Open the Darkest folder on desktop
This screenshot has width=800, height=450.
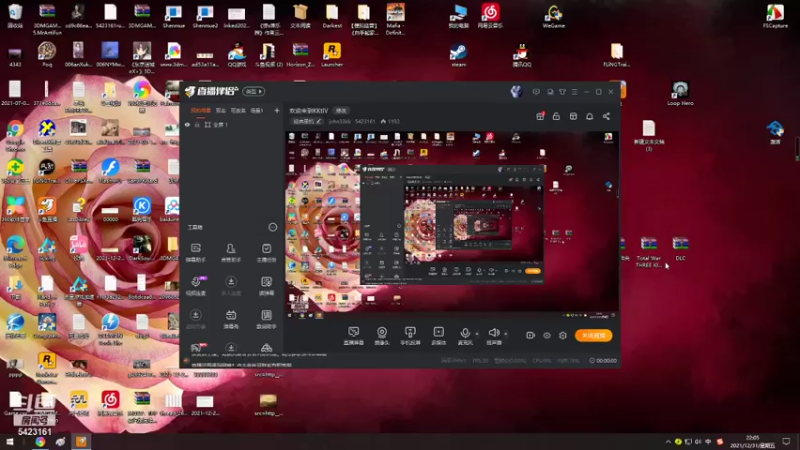point(332,16)
